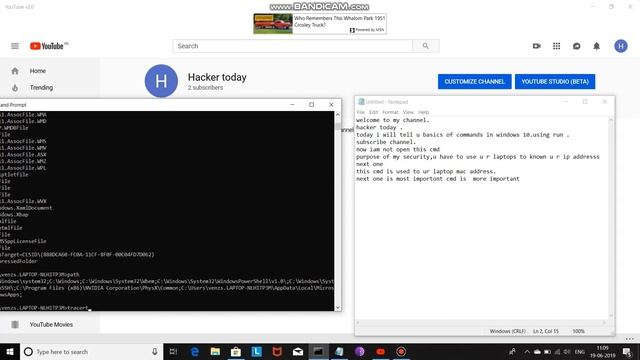Click 'Ln 2, Col 15' in Notepad status bar

546,331
